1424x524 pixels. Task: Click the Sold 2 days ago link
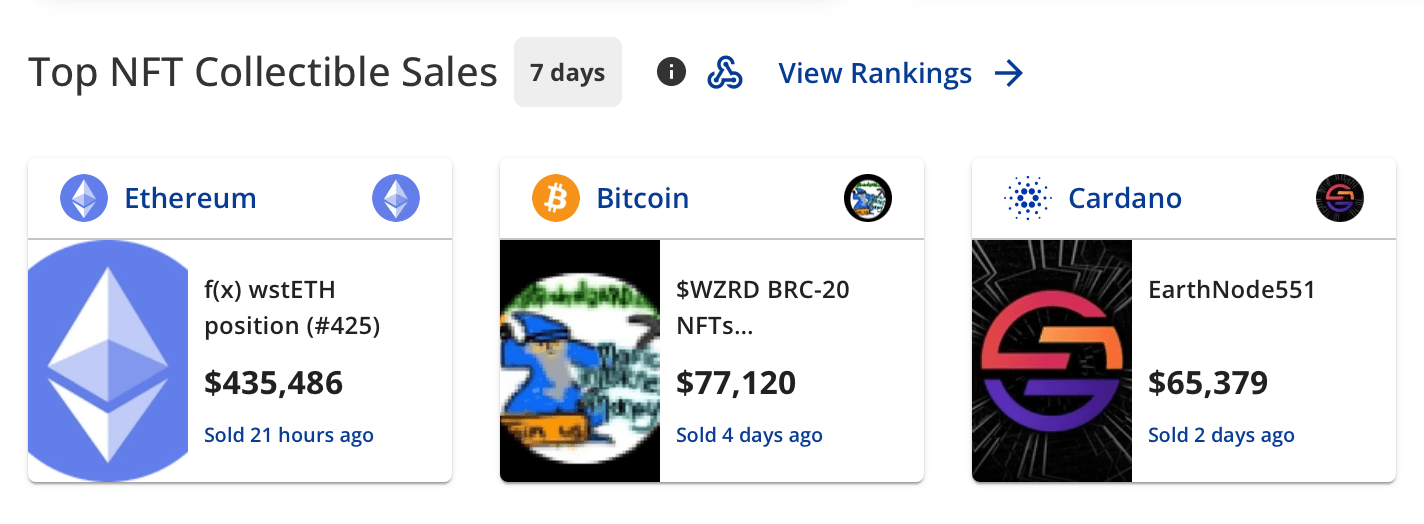tap(1221, 435)
